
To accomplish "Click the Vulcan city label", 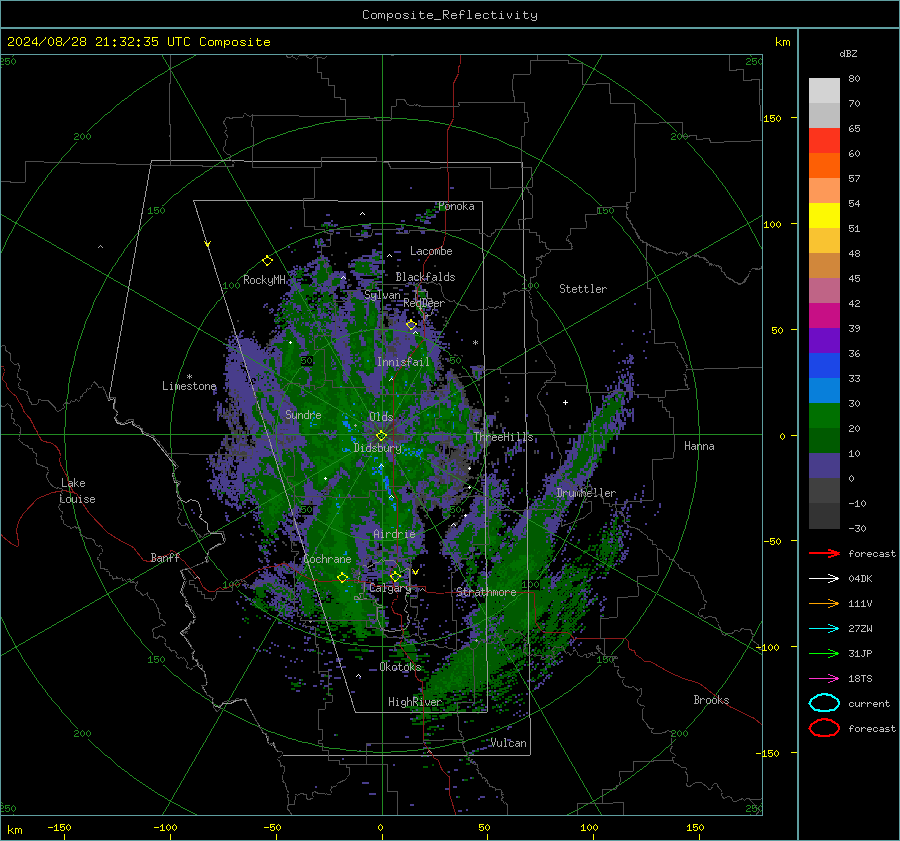I will coord(508,743).
